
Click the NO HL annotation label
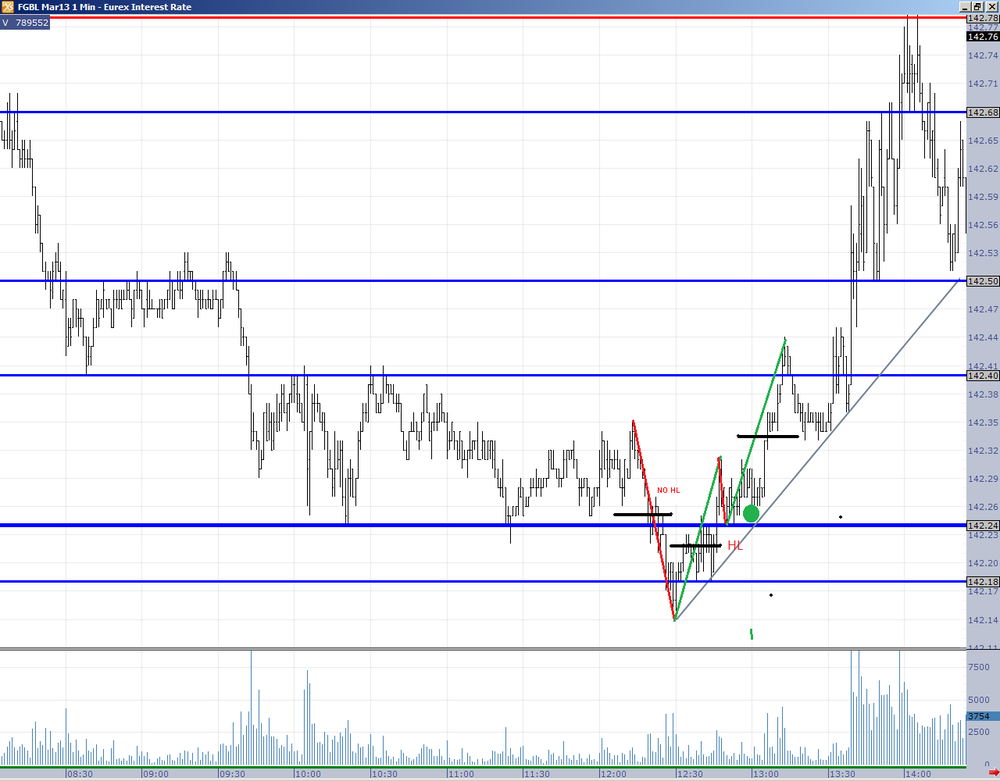pyautogui.click(x=668, y=490)
